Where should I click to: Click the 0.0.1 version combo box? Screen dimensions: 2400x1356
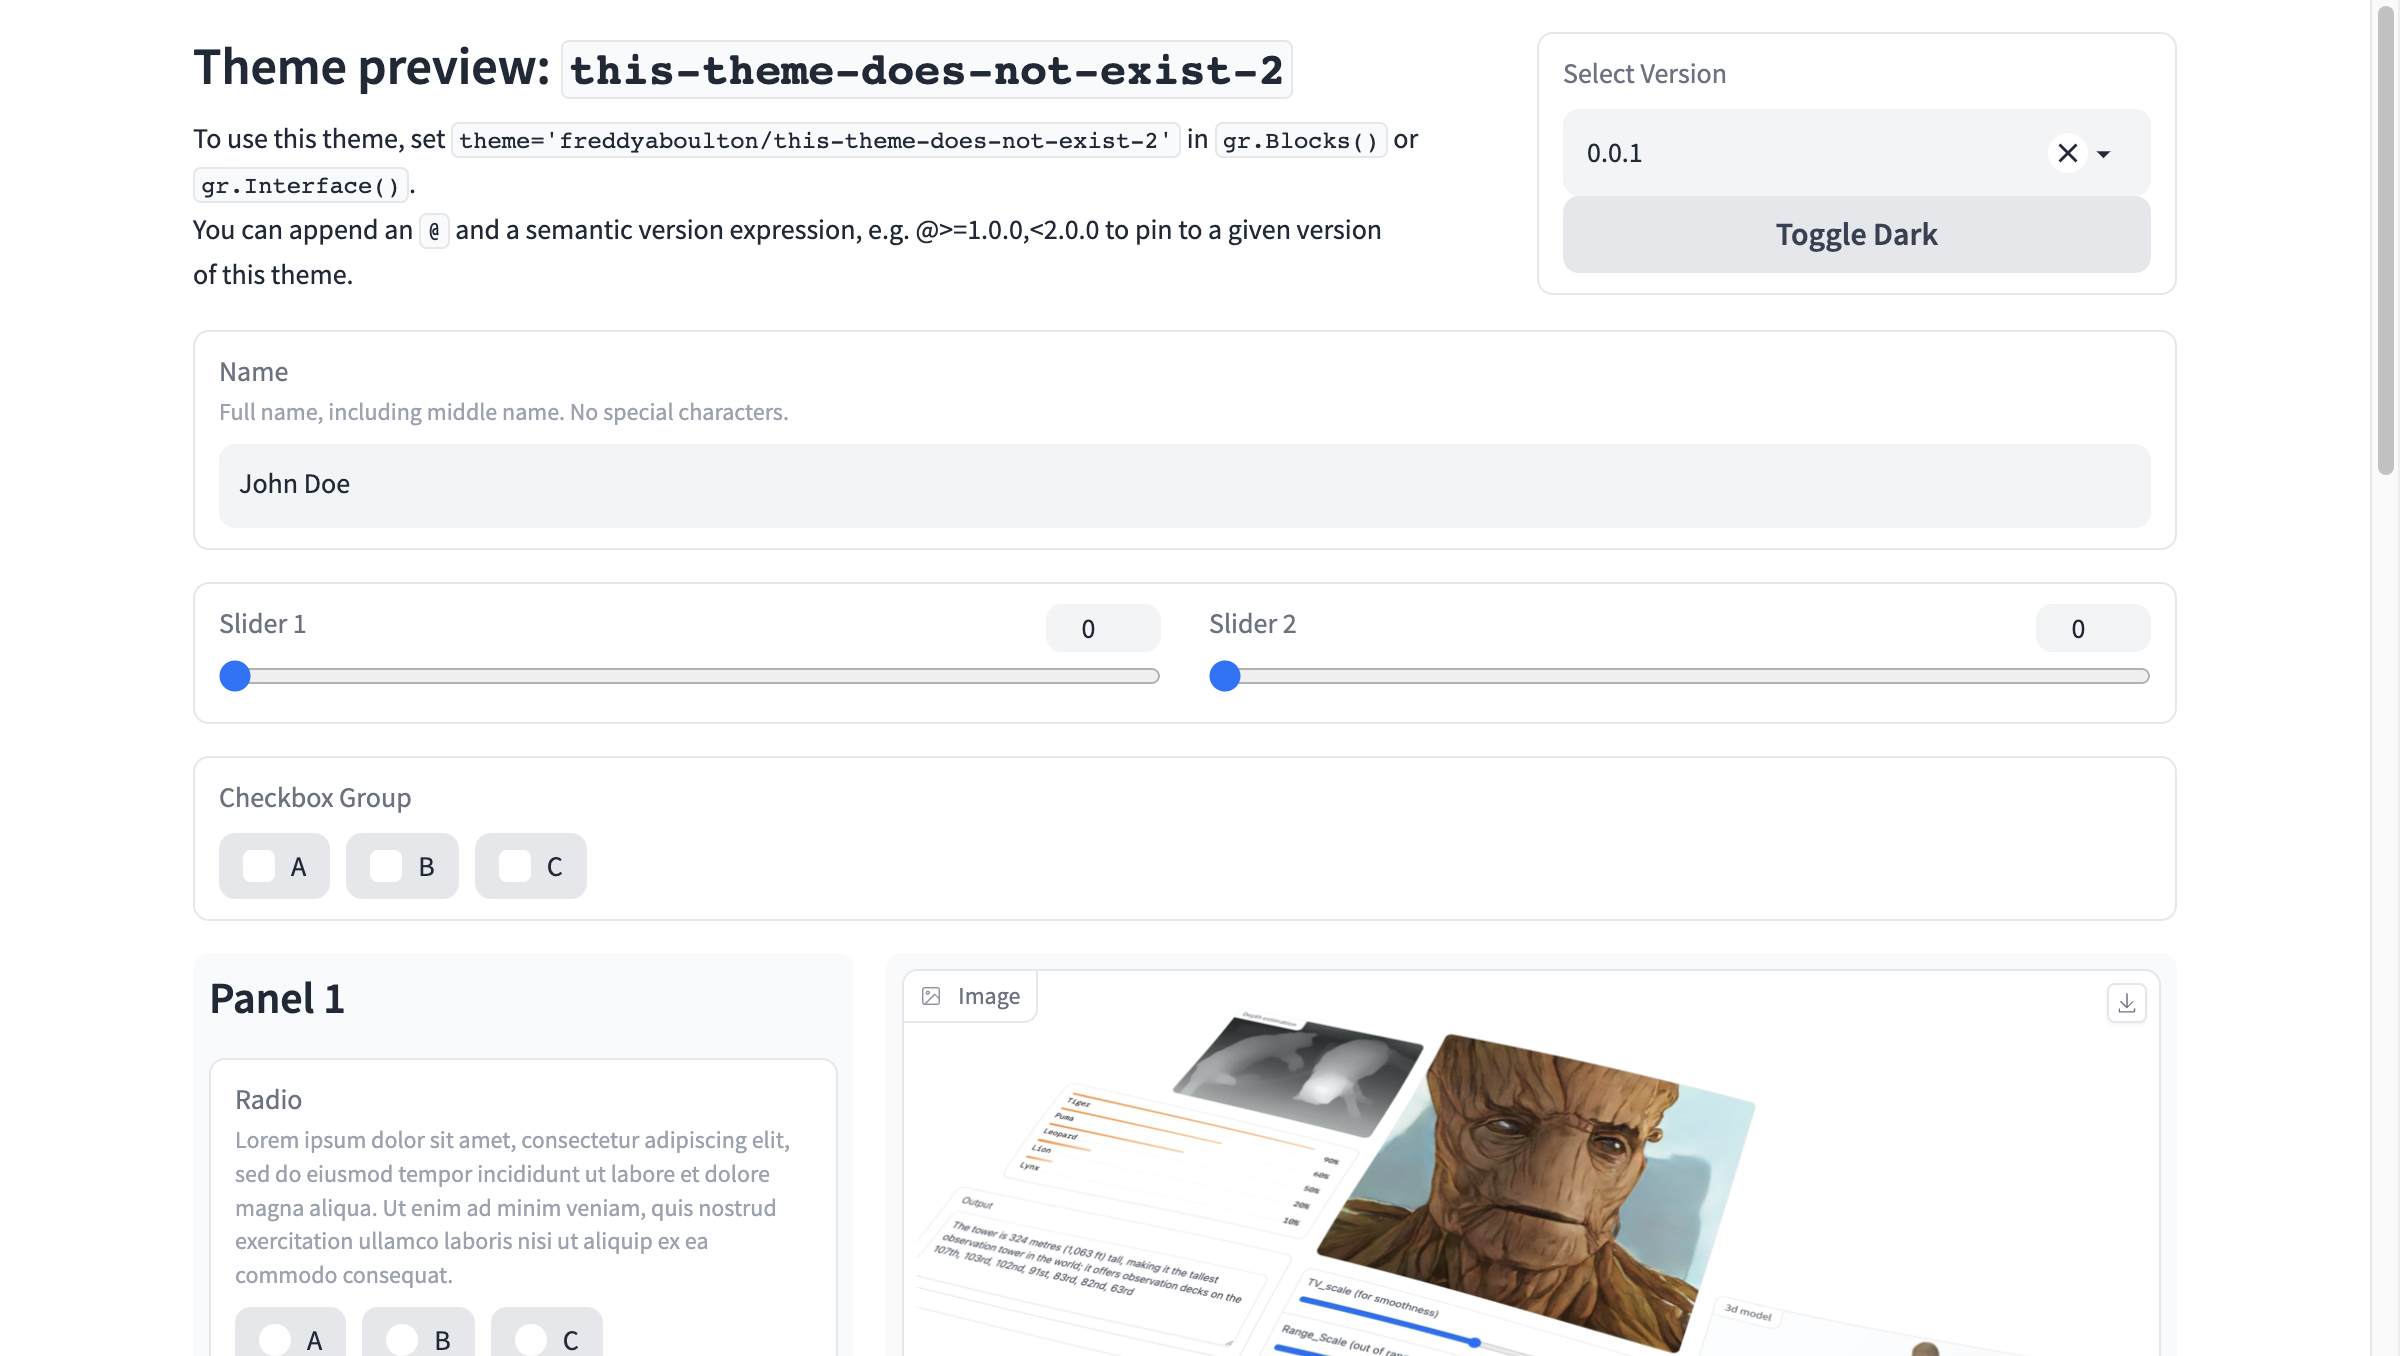1856,153
